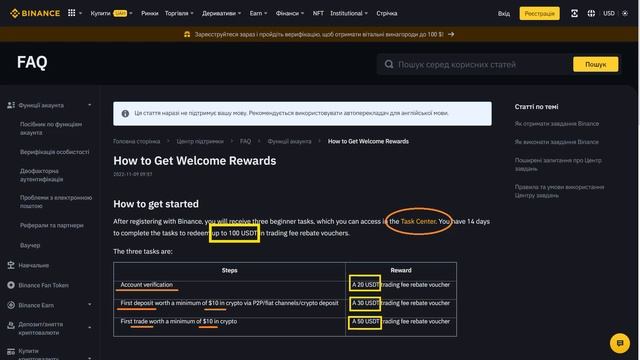Select USD currency setting

[x=609, y=13]
